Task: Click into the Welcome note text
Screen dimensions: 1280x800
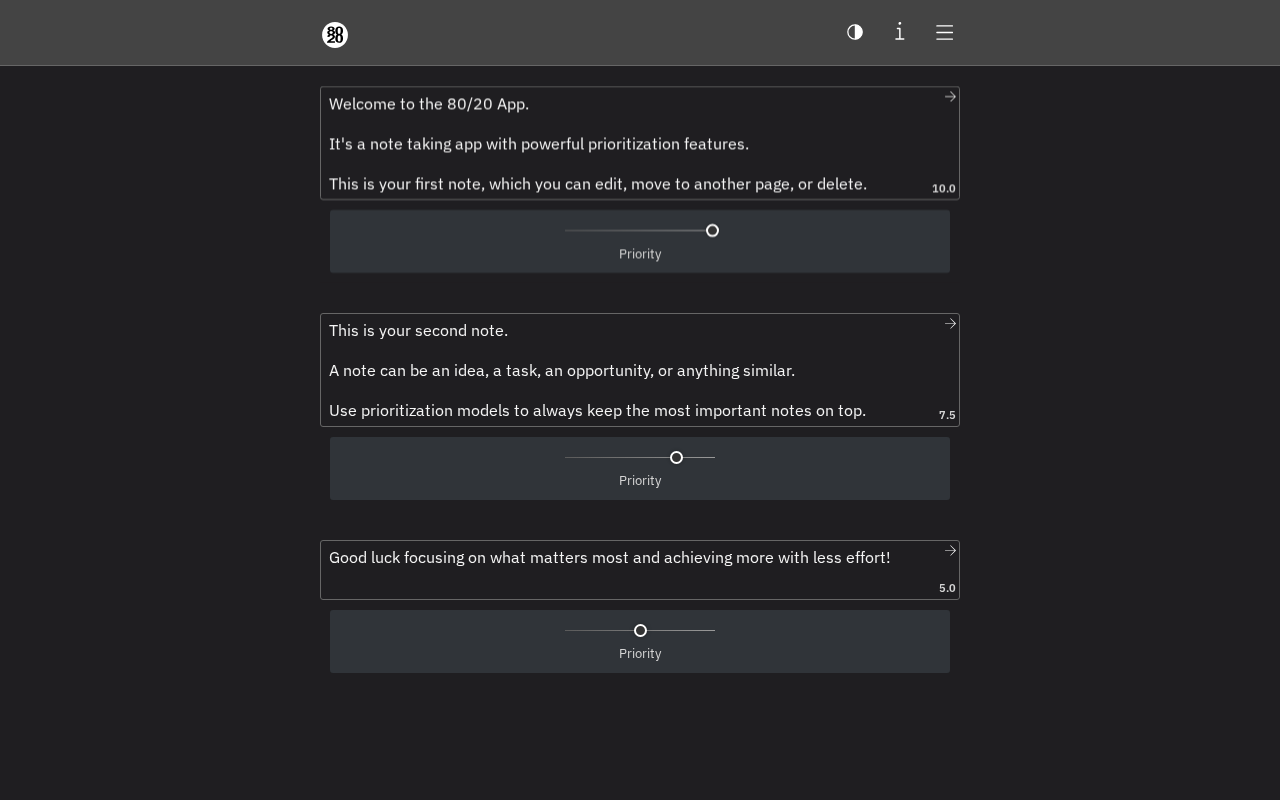Action: [600, 144]
